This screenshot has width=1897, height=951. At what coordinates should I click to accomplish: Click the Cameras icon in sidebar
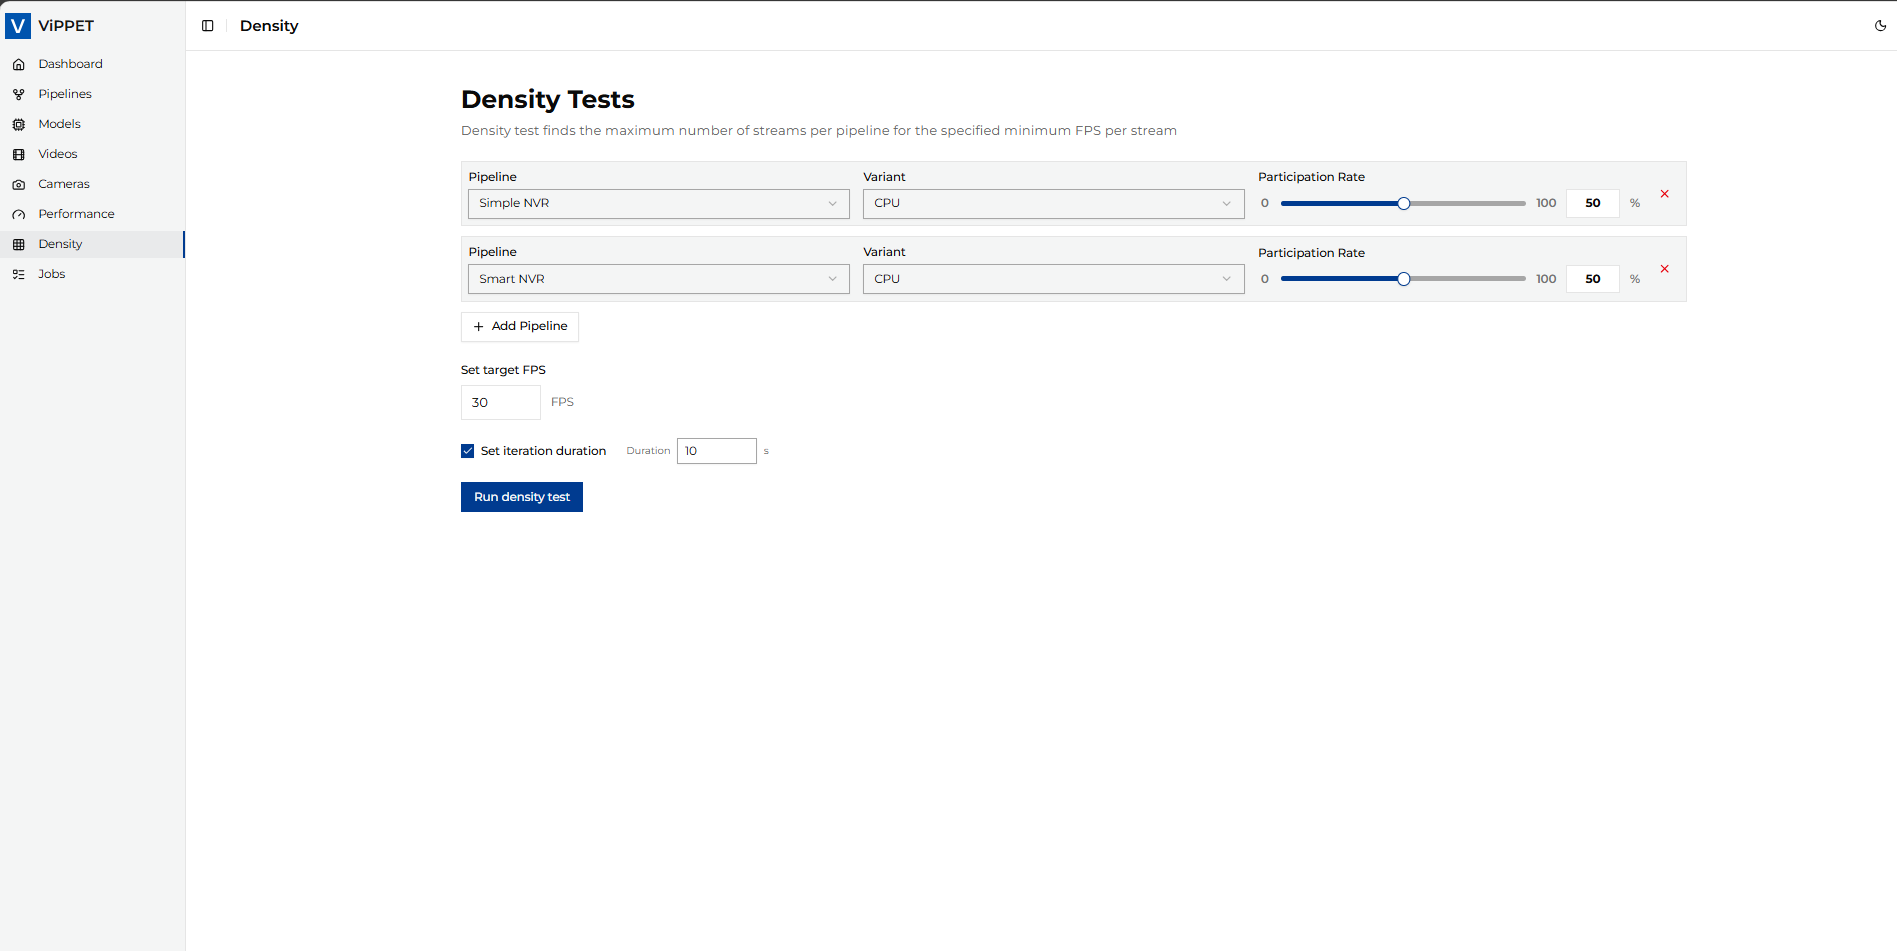pos(19,184)
